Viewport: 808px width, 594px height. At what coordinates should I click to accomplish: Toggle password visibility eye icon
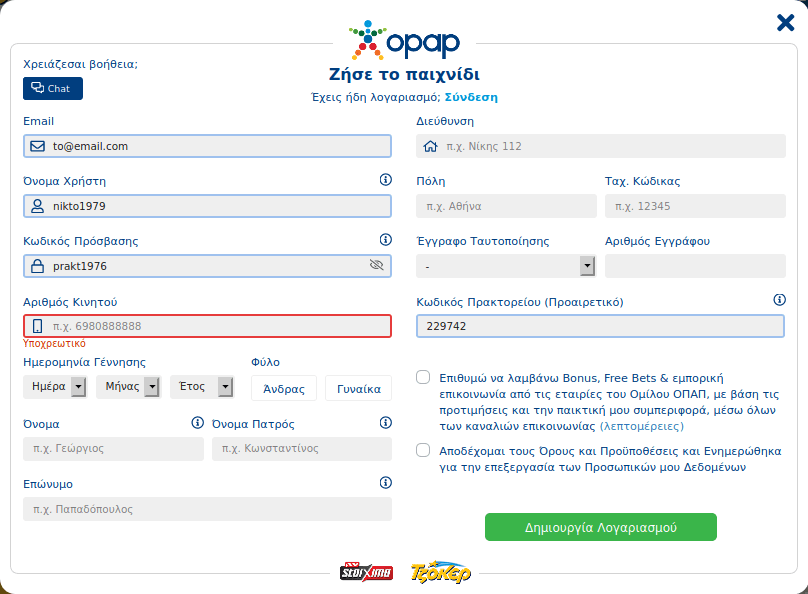click(x=377, y=265)
